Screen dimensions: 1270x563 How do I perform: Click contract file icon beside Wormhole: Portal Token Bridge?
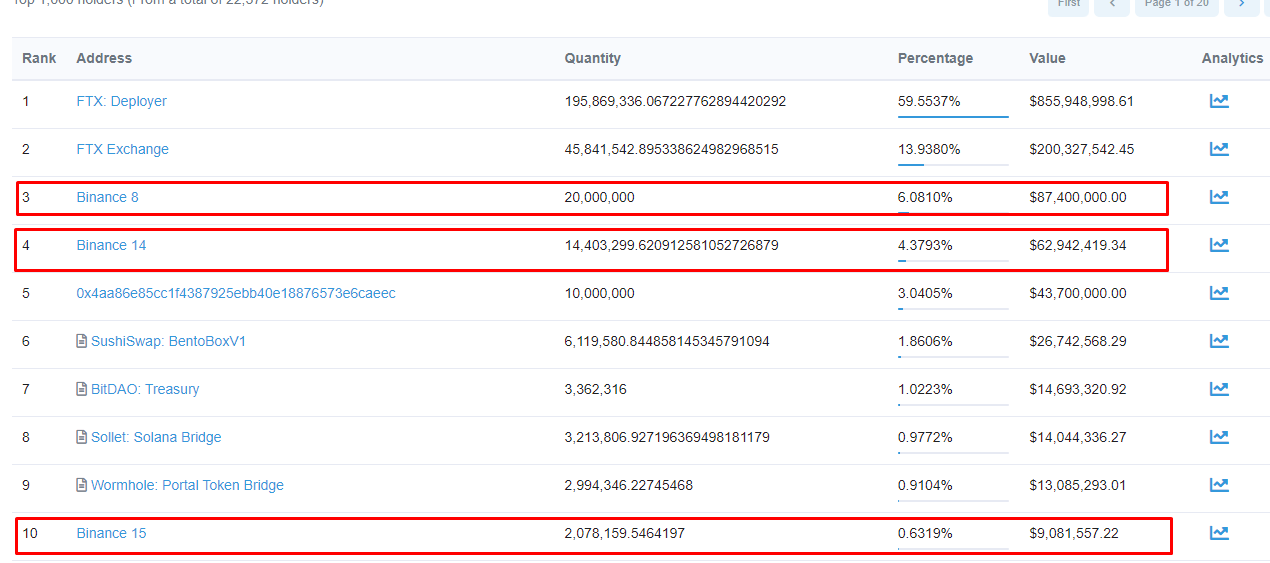(x=82, y=485)
